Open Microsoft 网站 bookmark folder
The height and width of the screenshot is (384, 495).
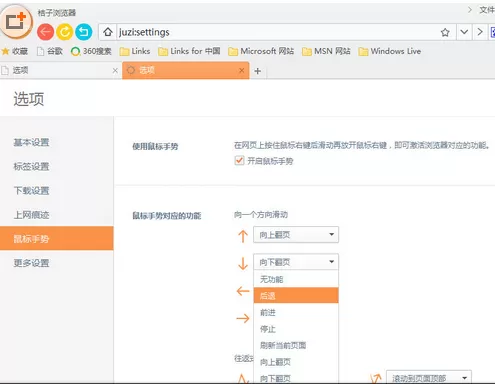261,51
